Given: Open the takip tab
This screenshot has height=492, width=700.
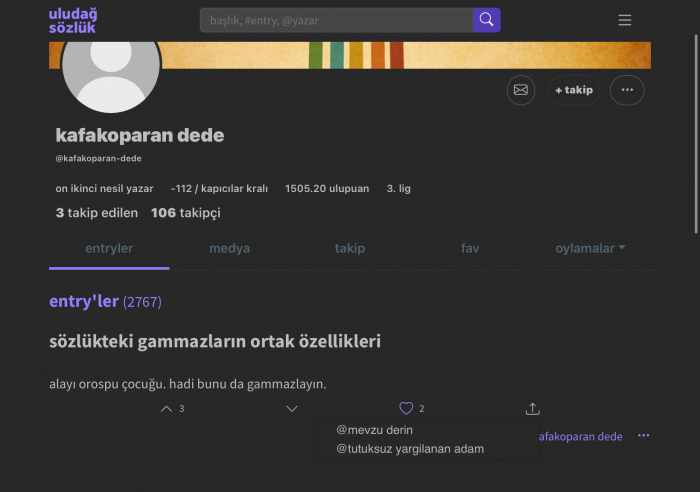Looking at the screenshot, I should click(x=350, y=248).
